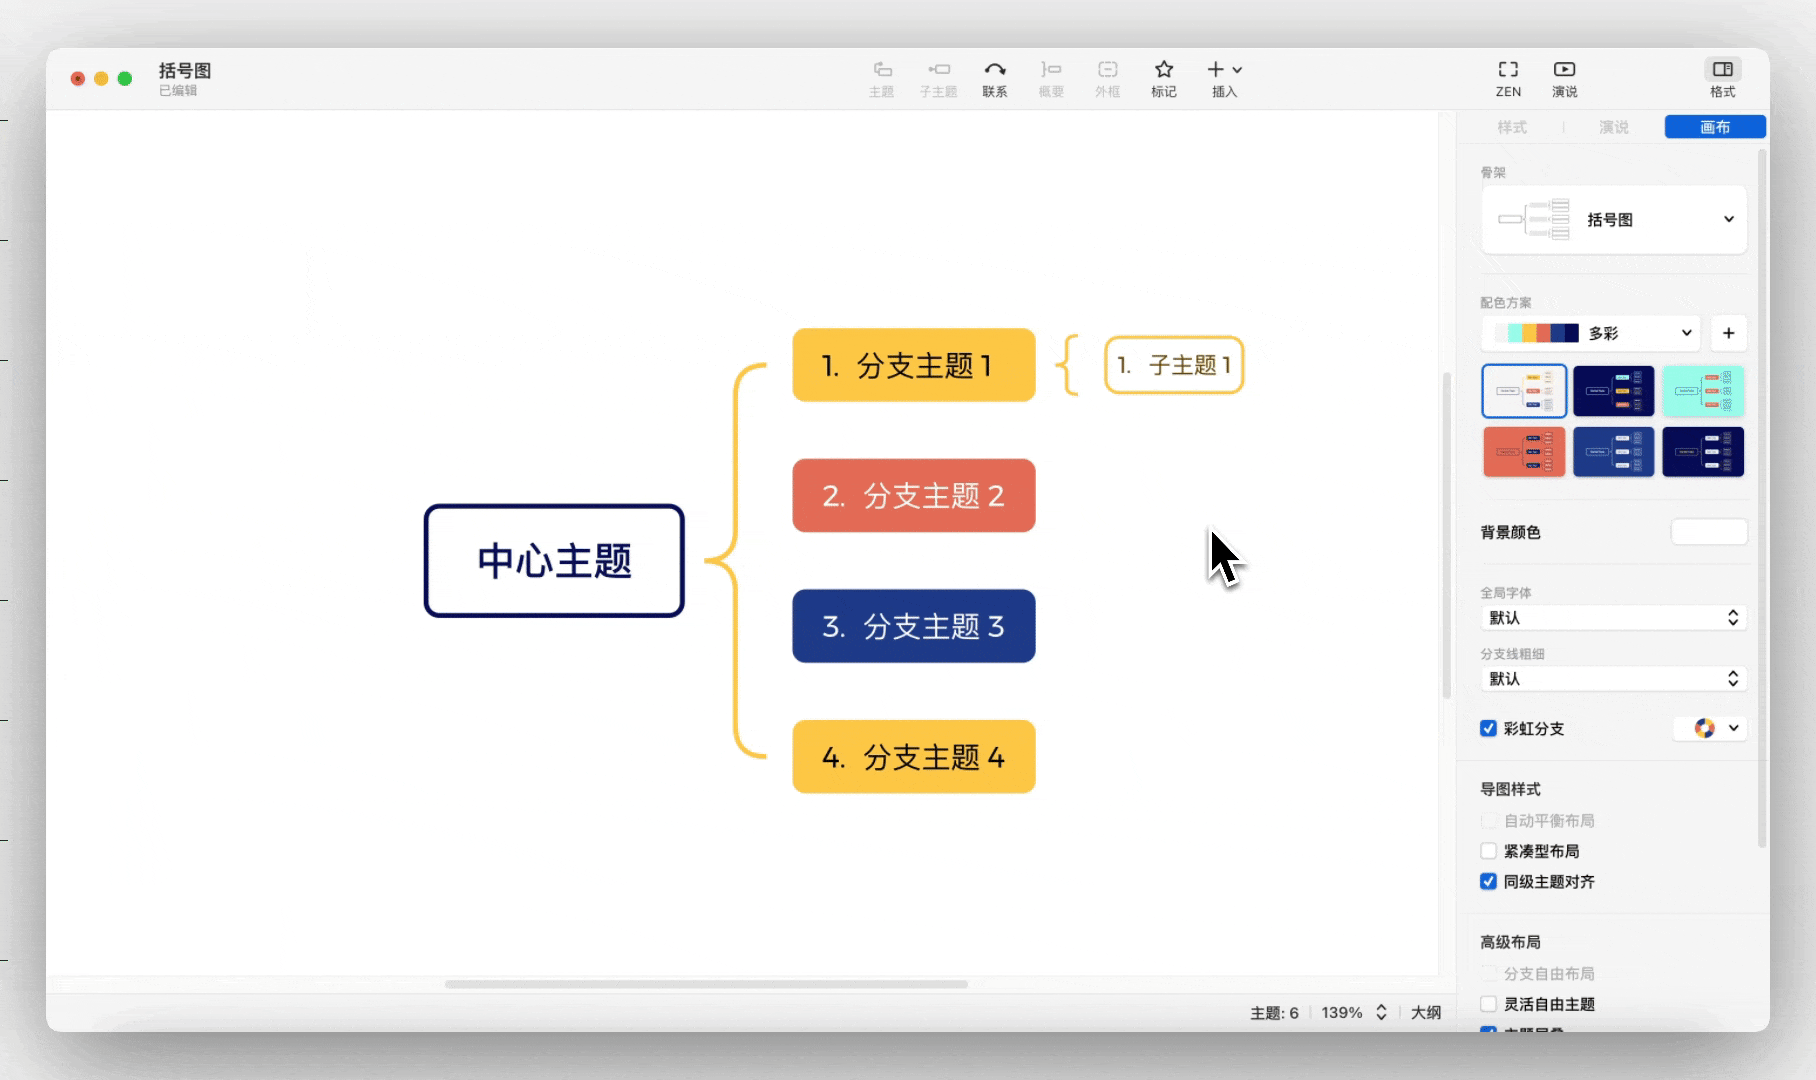Click the 子主题 subtopic icon in toolbar
This screenshot has height=1080, width=1816.
(x=938, y=78)
